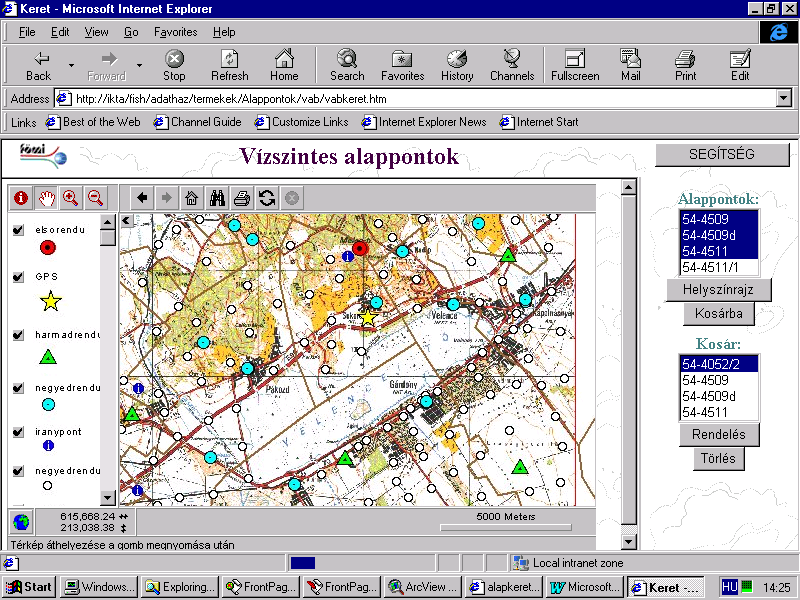The height and width of the screenshot is (600, 800).
Task: Uncheck the elsorendu layer checkbox
Action: click(18, 231)
